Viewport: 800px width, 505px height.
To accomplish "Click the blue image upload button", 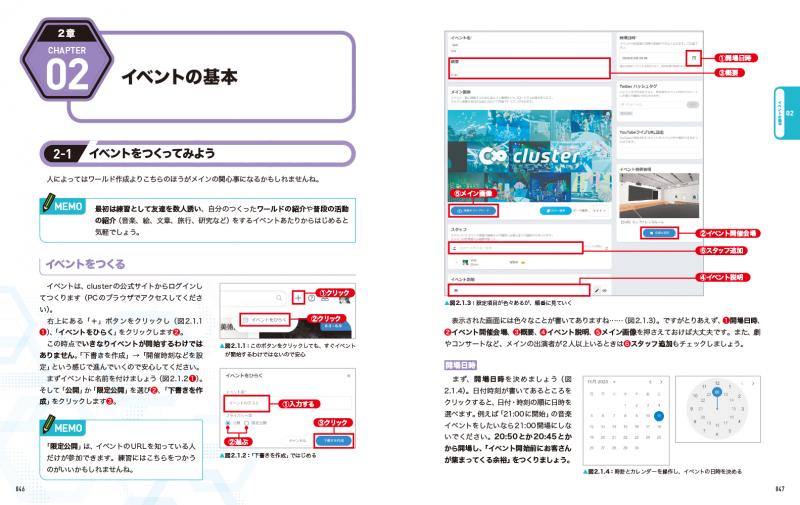I will click(x=473, y=210).
